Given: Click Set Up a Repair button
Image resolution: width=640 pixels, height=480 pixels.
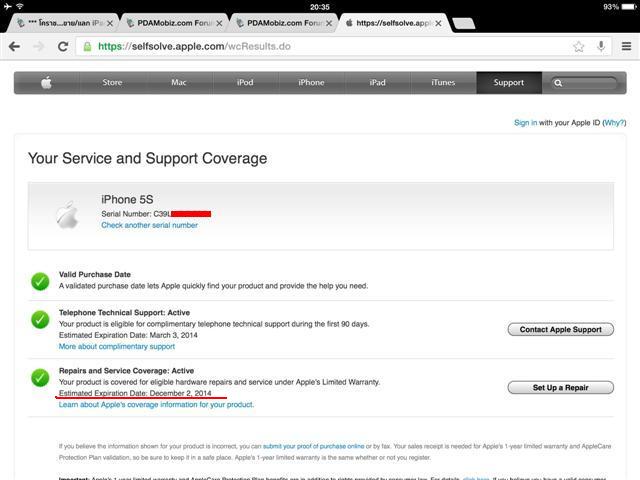Looking at the screenshot, I should (560, 388).
